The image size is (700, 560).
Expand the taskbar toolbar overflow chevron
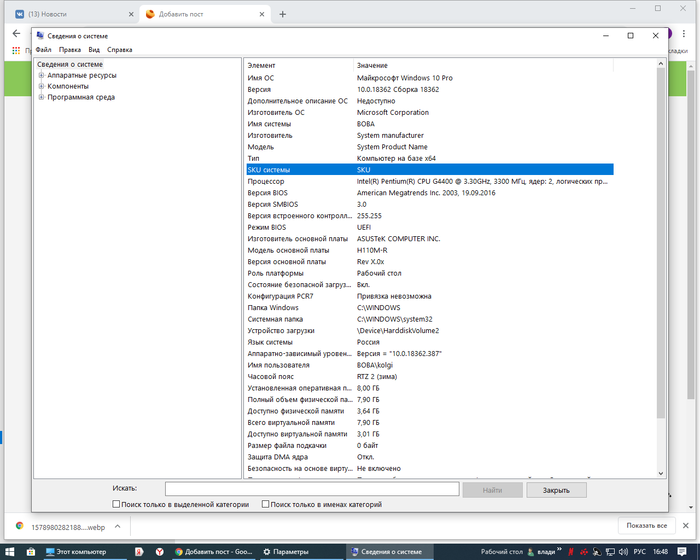click(x=559, y=549)
